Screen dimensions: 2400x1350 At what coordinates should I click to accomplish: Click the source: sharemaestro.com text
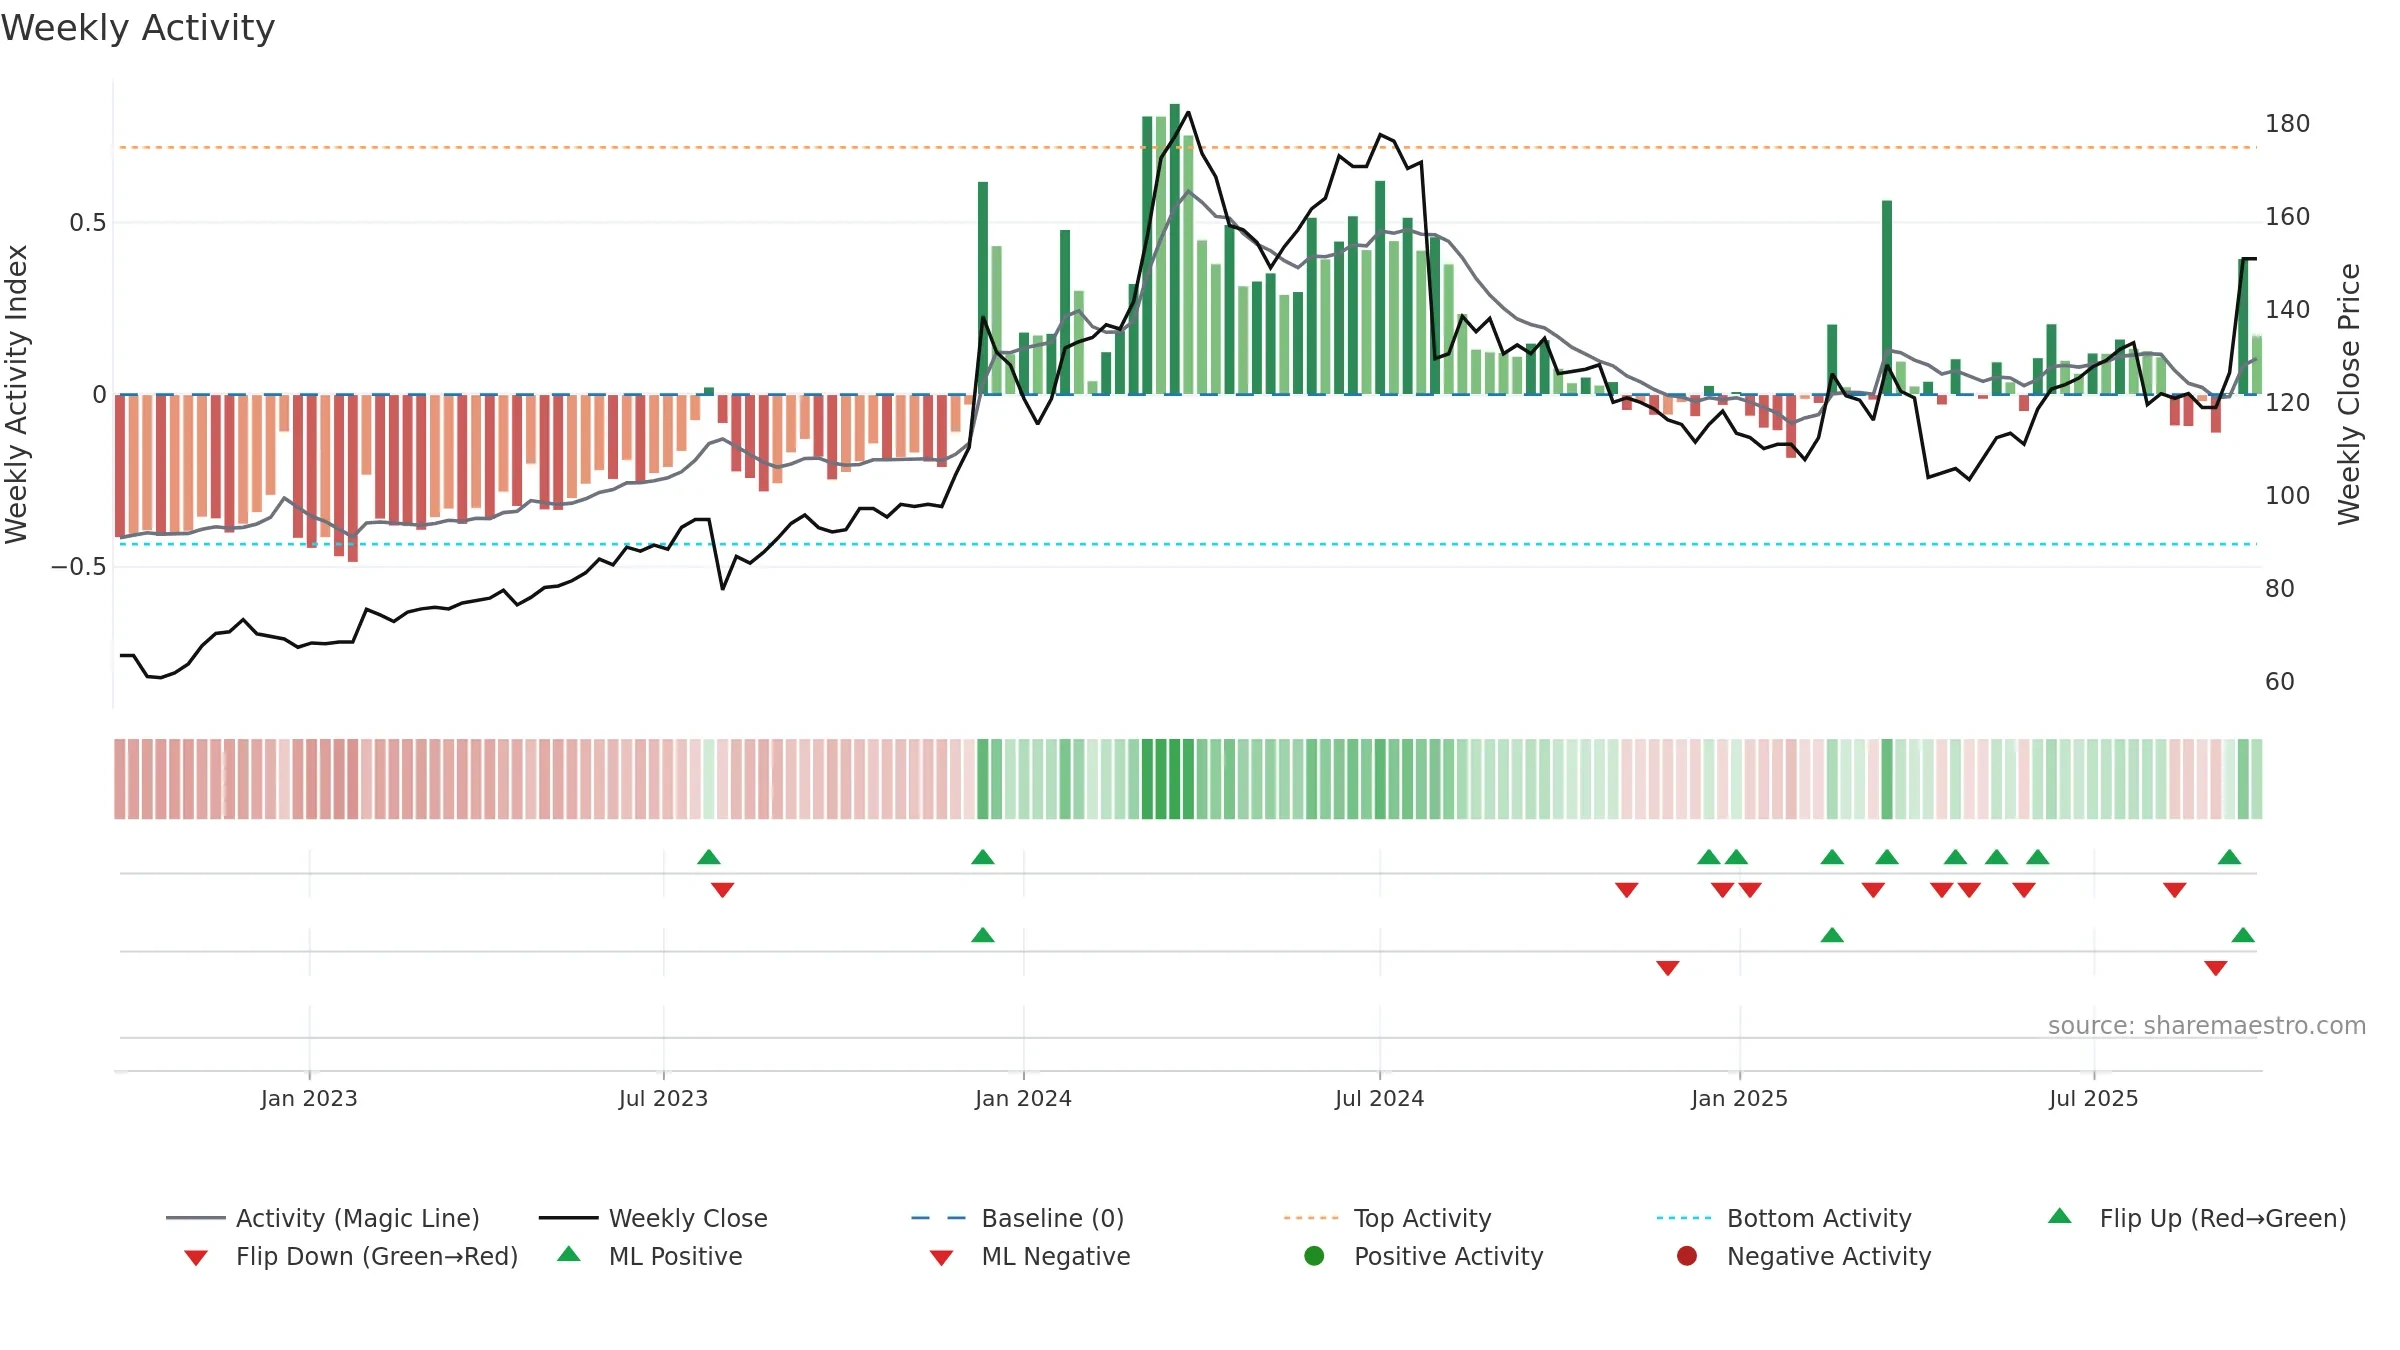2207,1026
